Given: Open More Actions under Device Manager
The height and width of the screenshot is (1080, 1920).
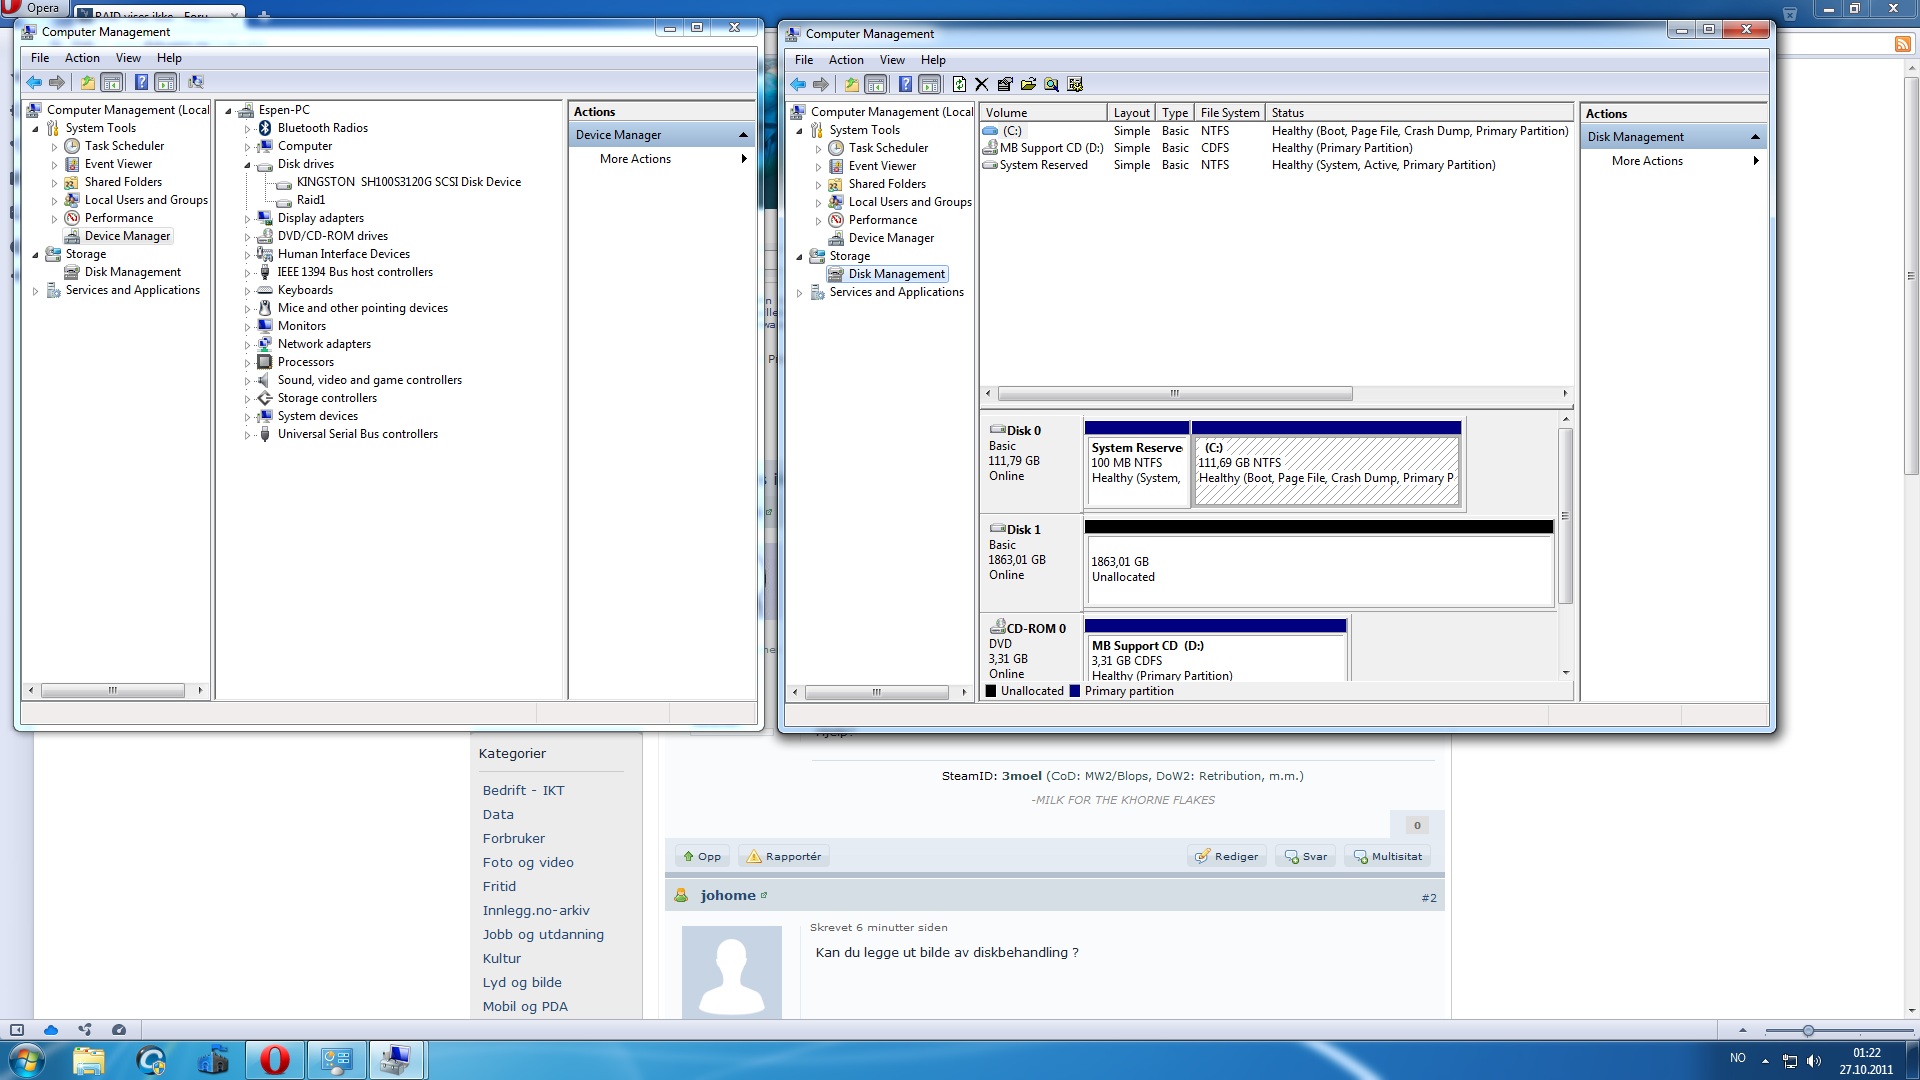Looking at the screenshot, I should (662, 159).
